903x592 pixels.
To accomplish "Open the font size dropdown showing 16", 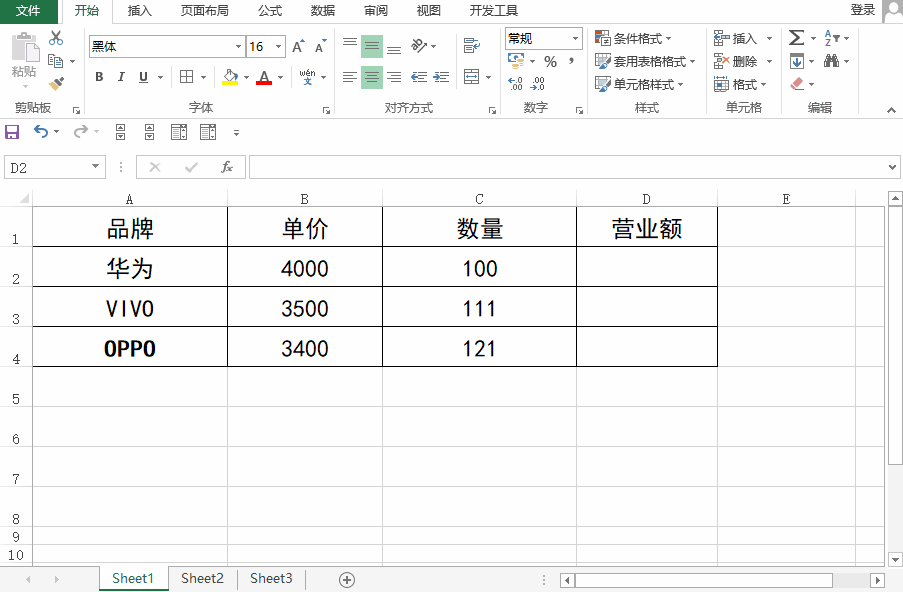I will (278, 47).
